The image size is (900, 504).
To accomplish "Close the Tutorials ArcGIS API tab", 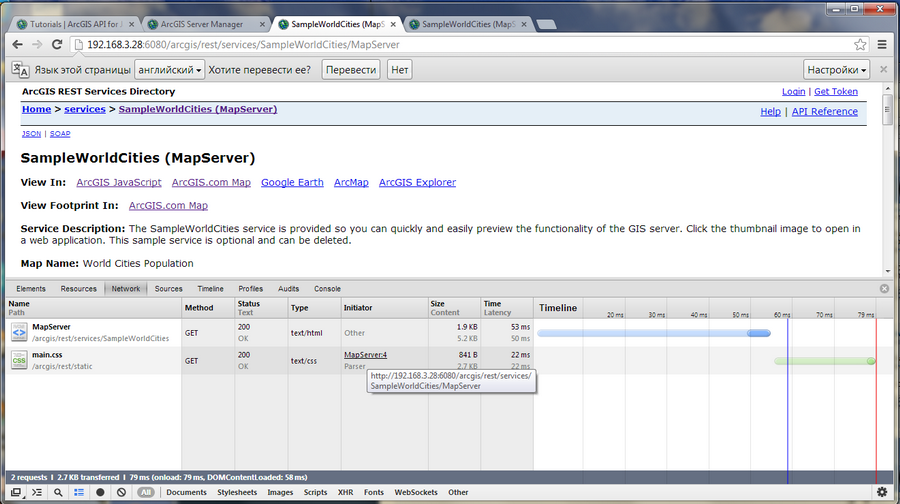I will pyautogui.click(x=131, y=24).
